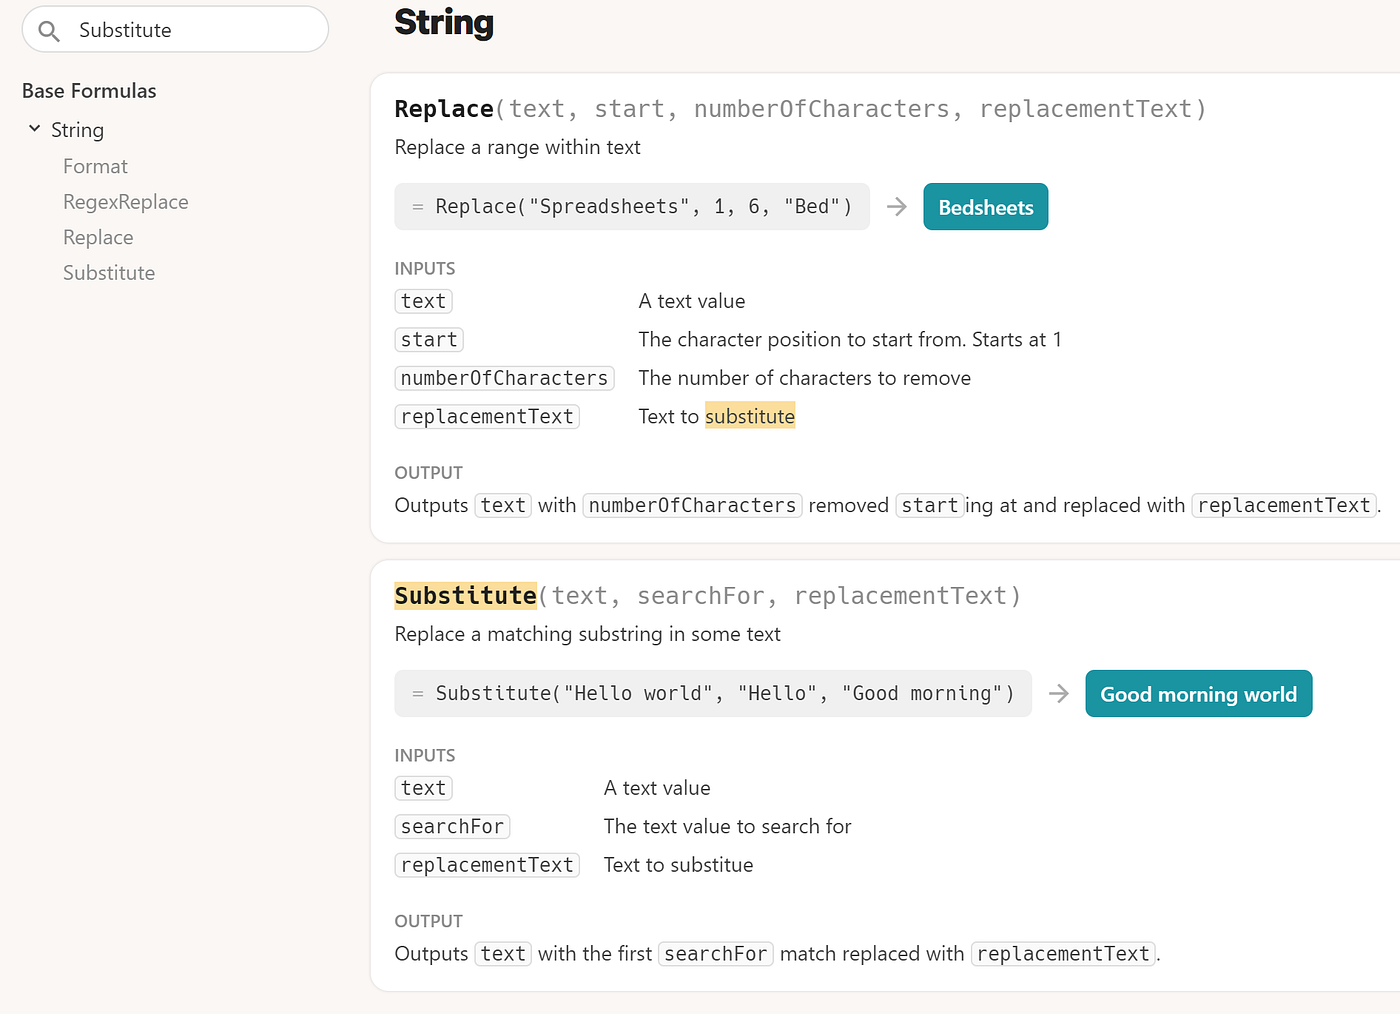Click the Substitute formula title
Viewport: 1400px width, 1014px height.
tap(465, 595)
